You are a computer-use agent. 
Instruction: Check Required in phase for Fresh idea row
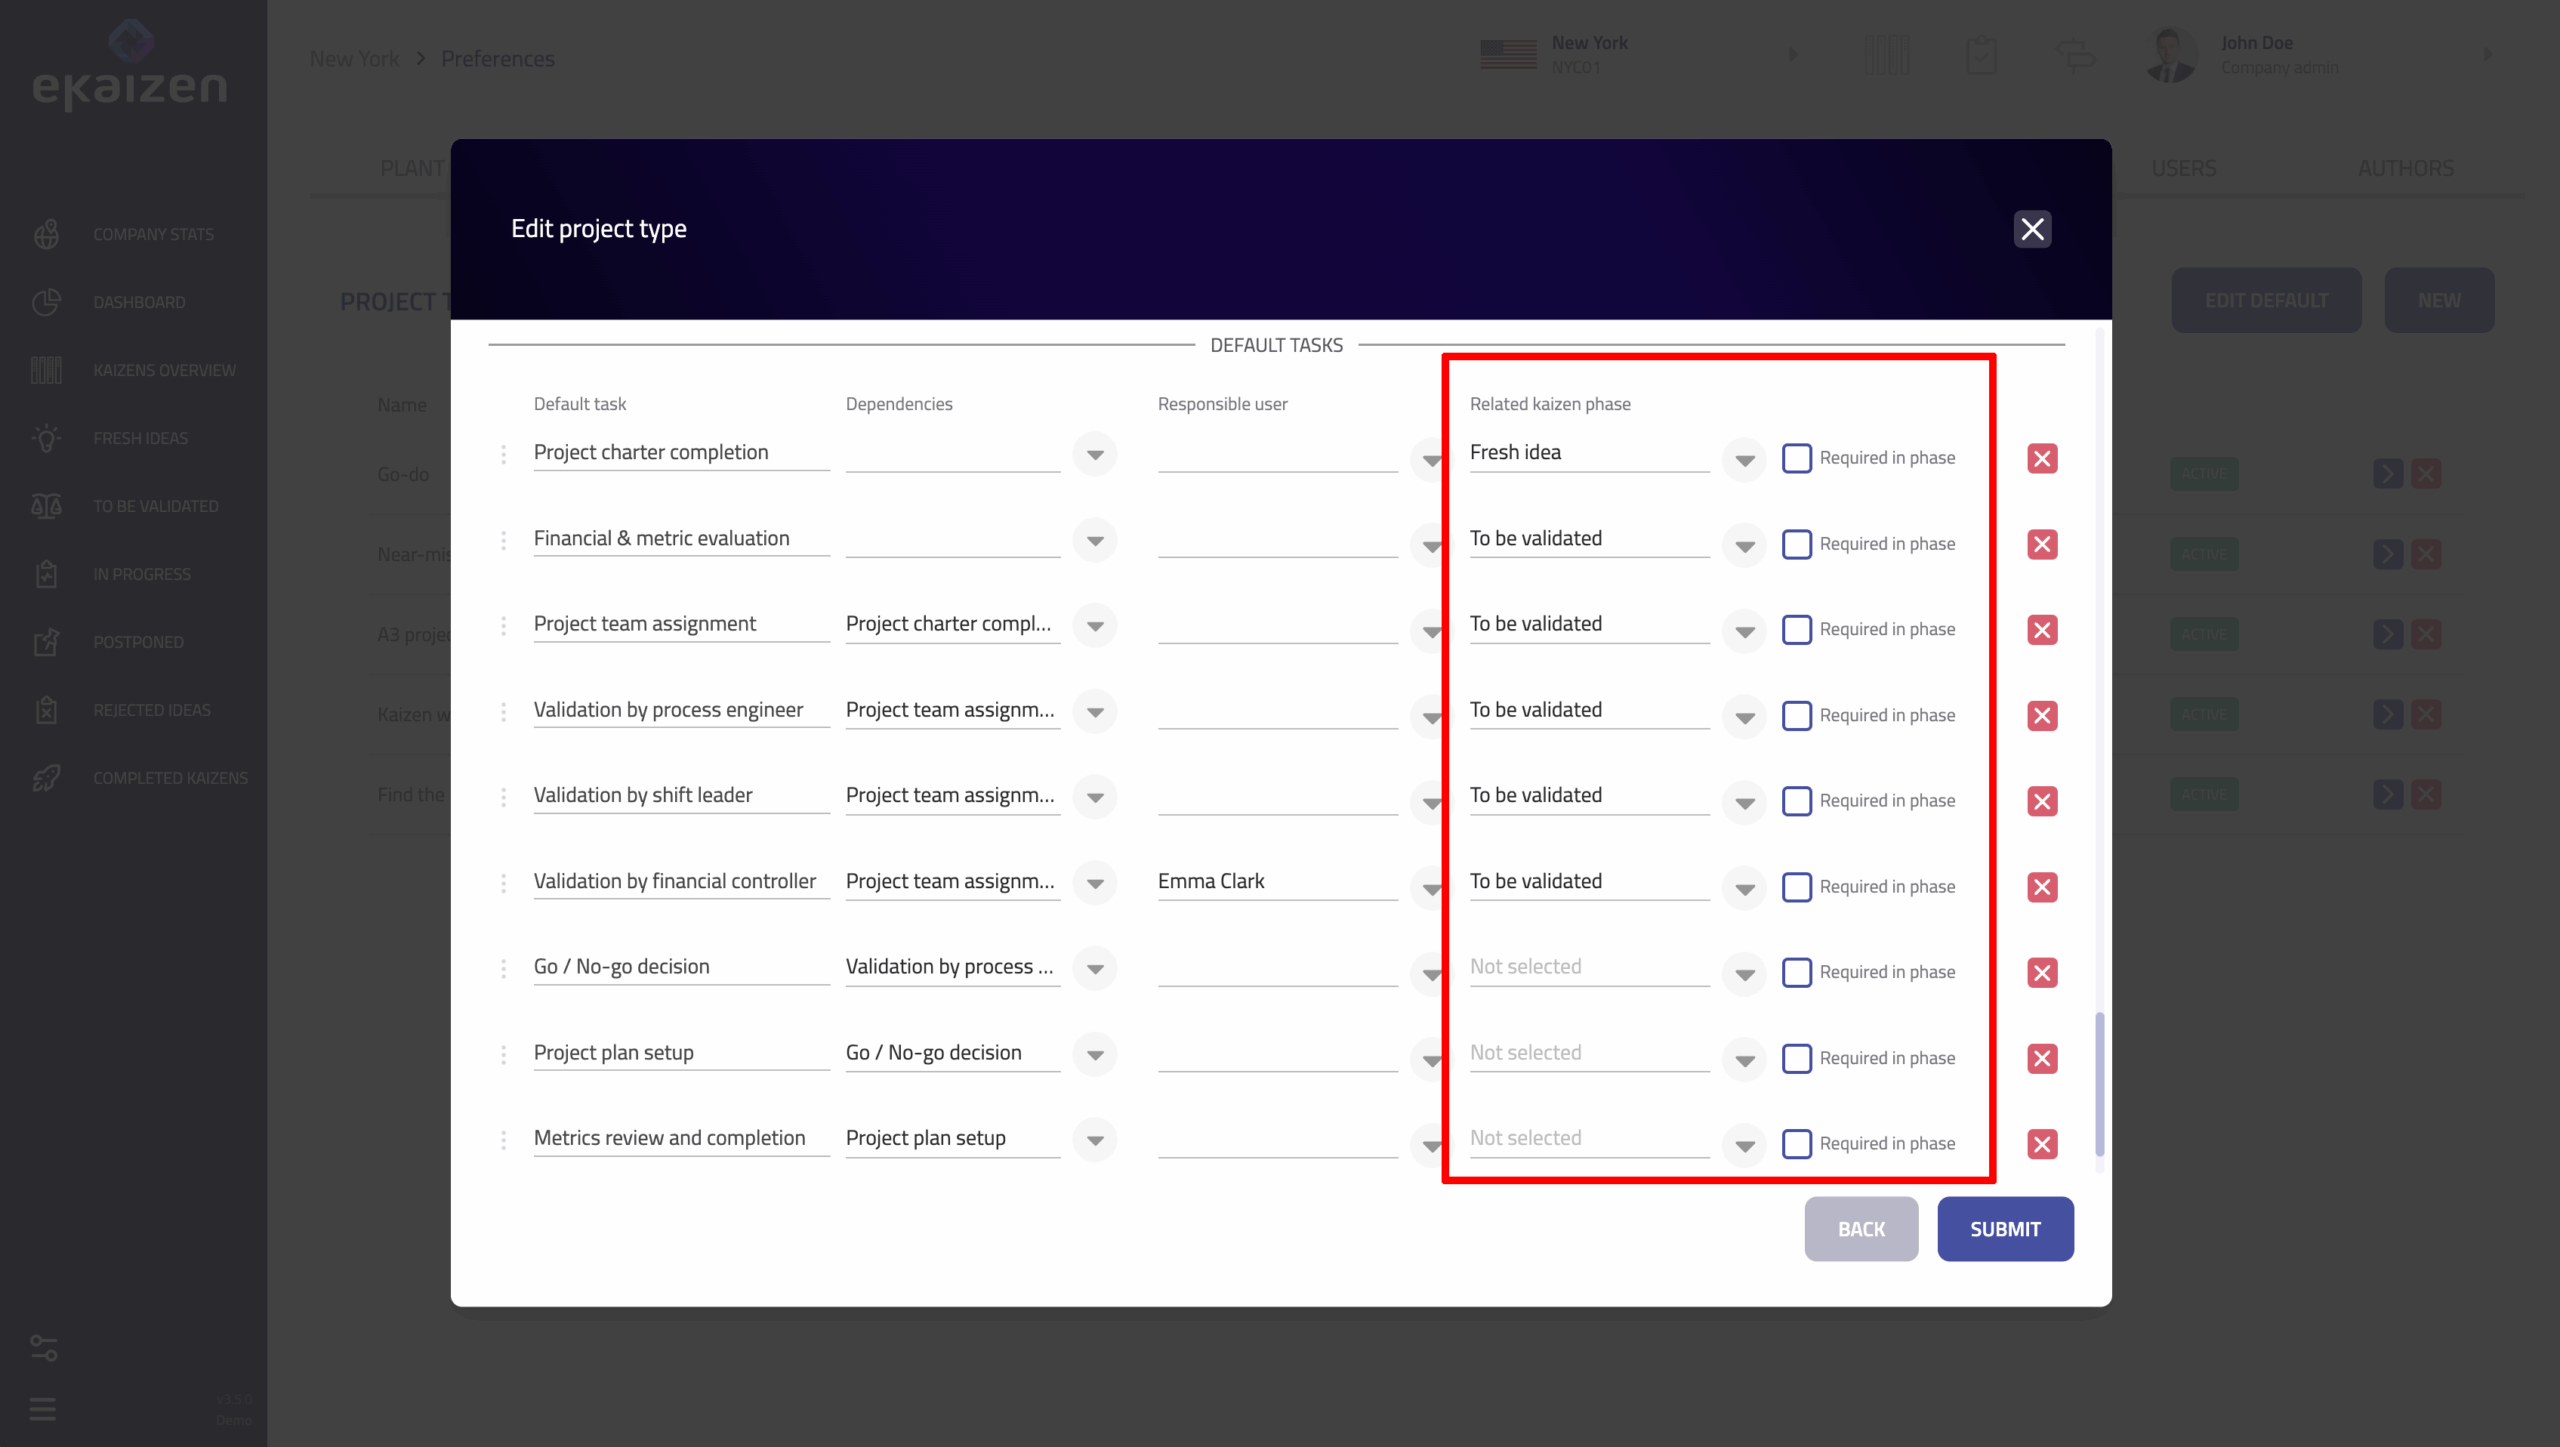1796,458
